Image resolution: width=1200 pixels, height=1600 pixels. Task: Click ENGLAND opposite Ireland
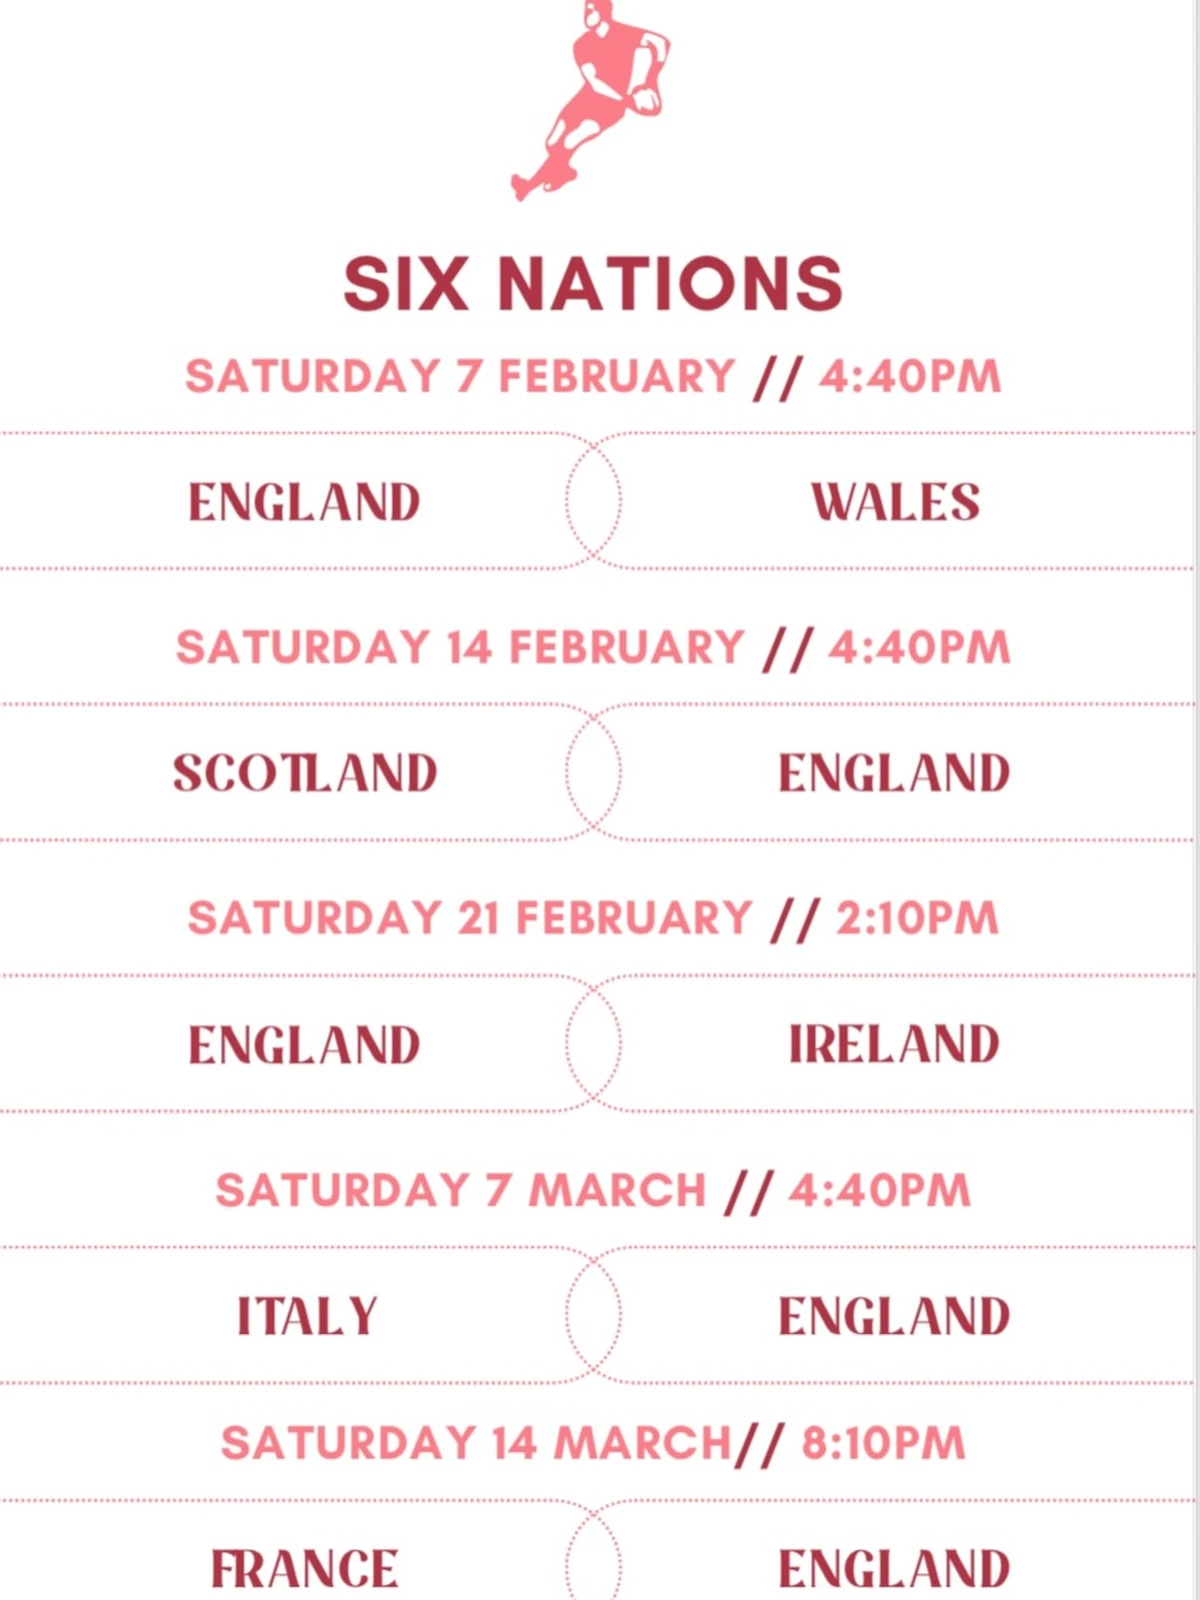coord(304,1045)
